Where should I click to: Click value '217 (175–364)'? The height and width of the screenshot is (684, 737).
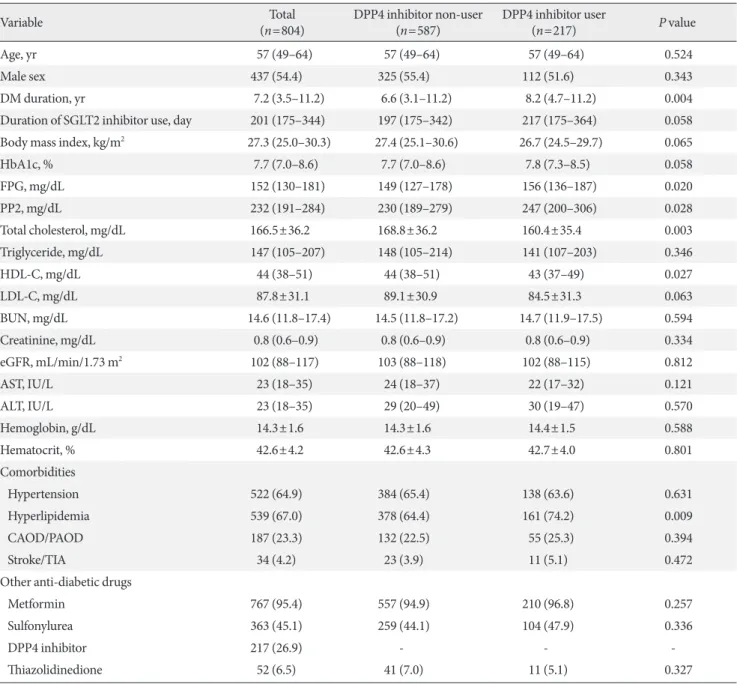pyautogui.click(x=559, y=120)
